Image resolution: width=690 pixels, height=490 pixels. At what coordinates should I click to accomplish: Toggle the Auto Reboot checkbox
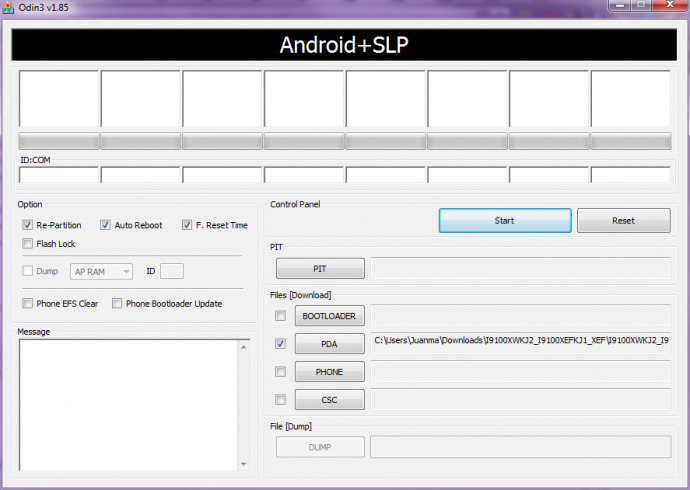click(105, 225)
